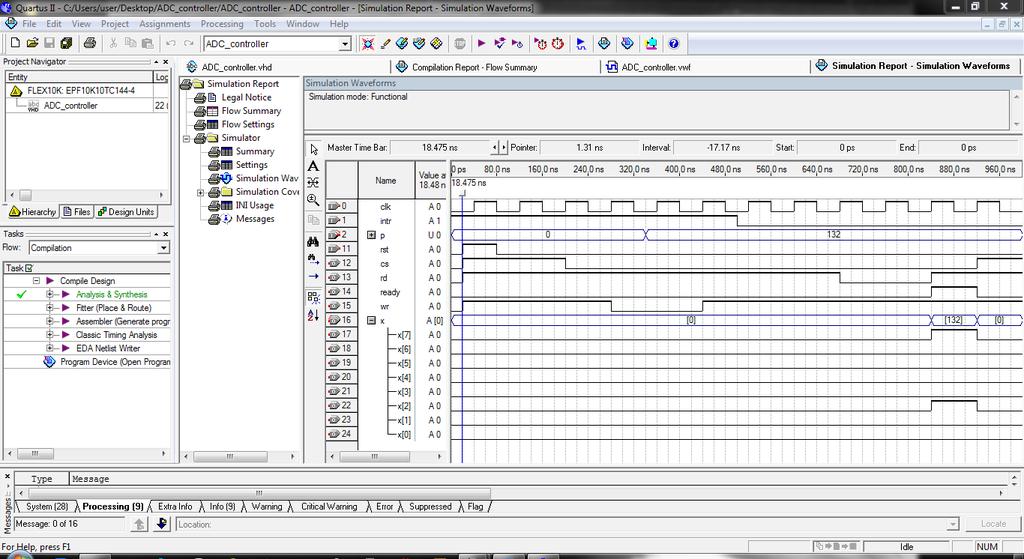1024x559 pixels.
Task: Click the Snap to Grid icon
Action: [x=313, y=298]
